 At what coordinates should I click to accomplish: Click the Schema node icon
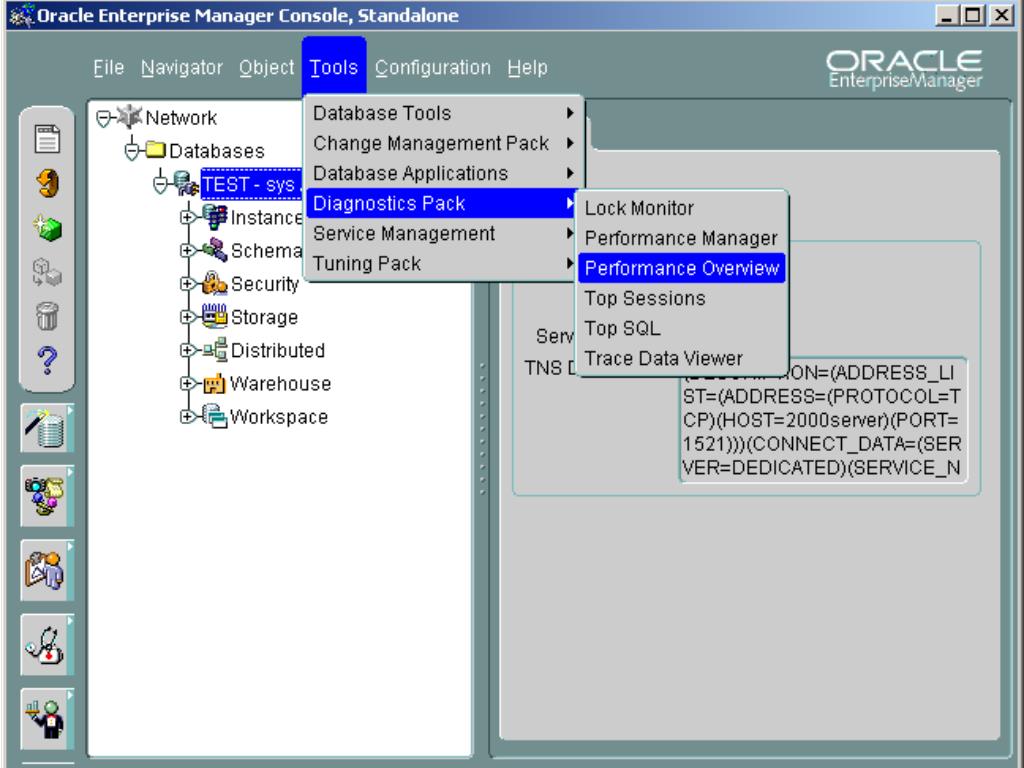tap(215, 250)
